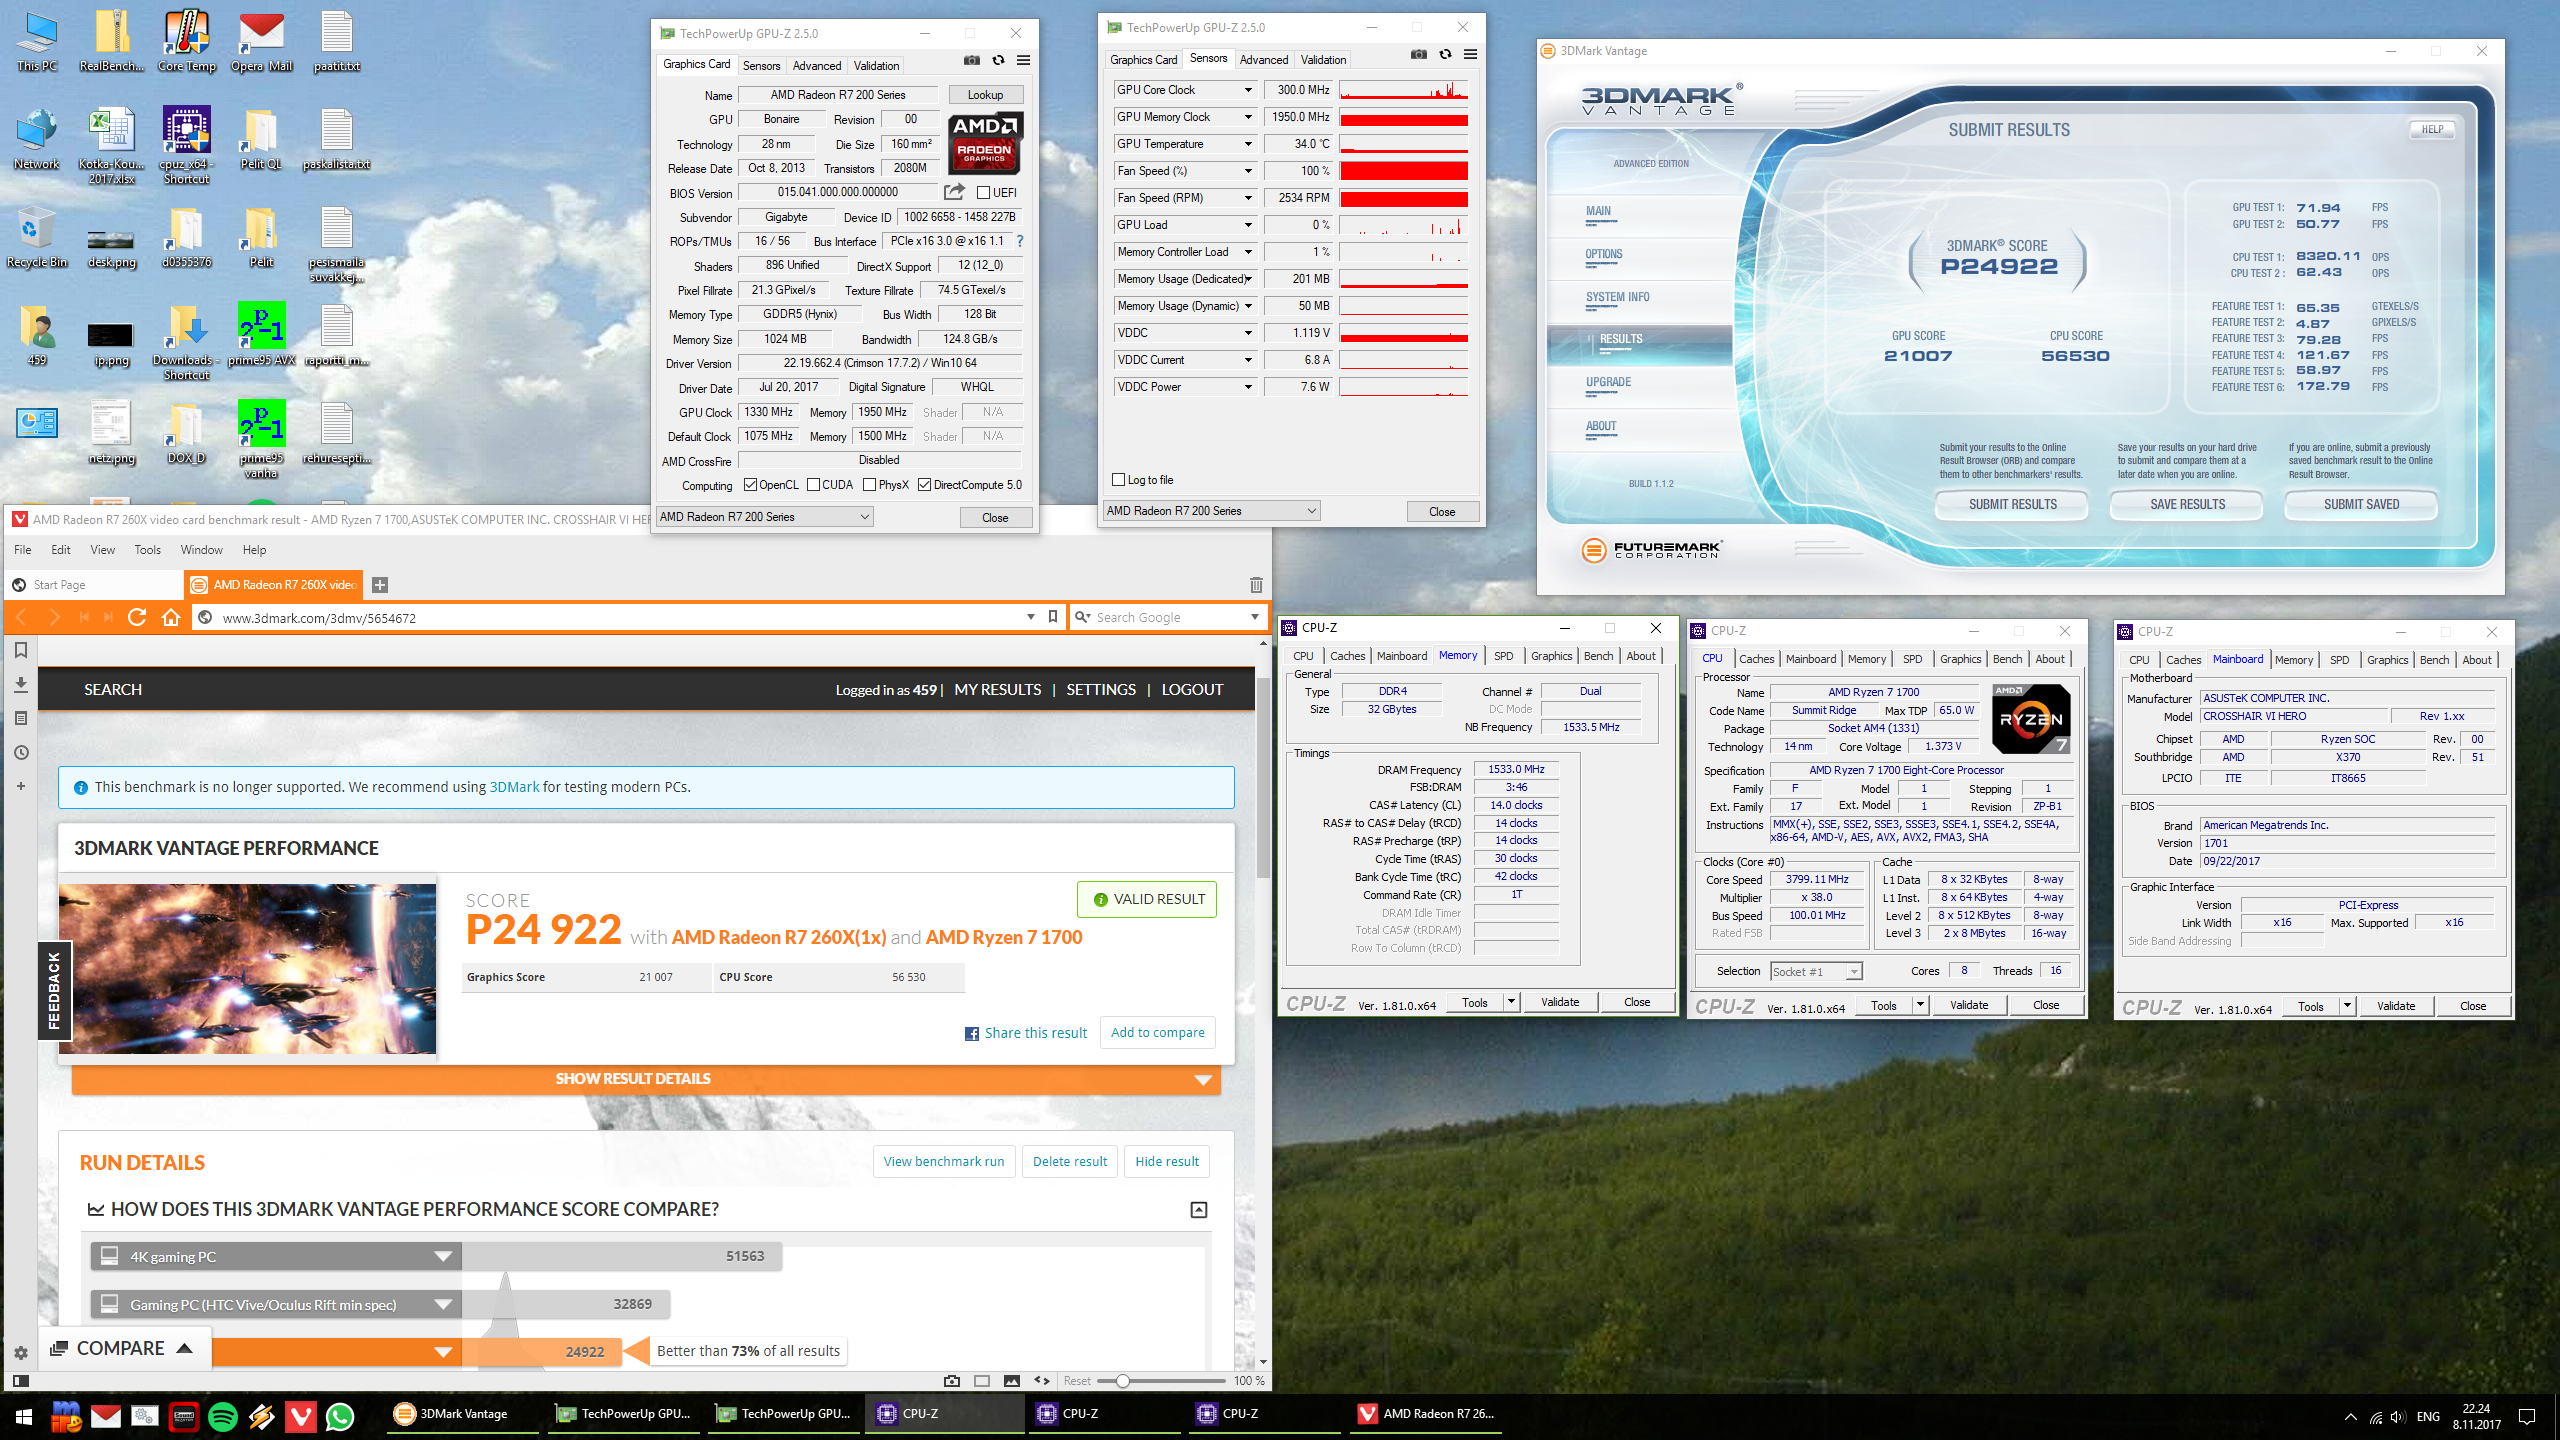Open the Tools dropdown arrow in CPU-Z Memory window
This screenshot has height=1440, width=2560.
click(1511, 1002)
